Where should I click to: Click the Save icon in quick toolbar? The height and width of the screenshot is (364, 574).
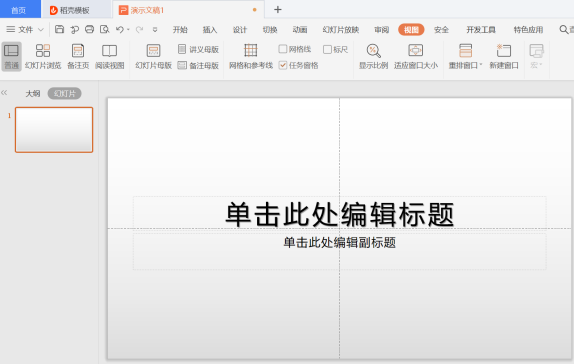tap(59, 29)
